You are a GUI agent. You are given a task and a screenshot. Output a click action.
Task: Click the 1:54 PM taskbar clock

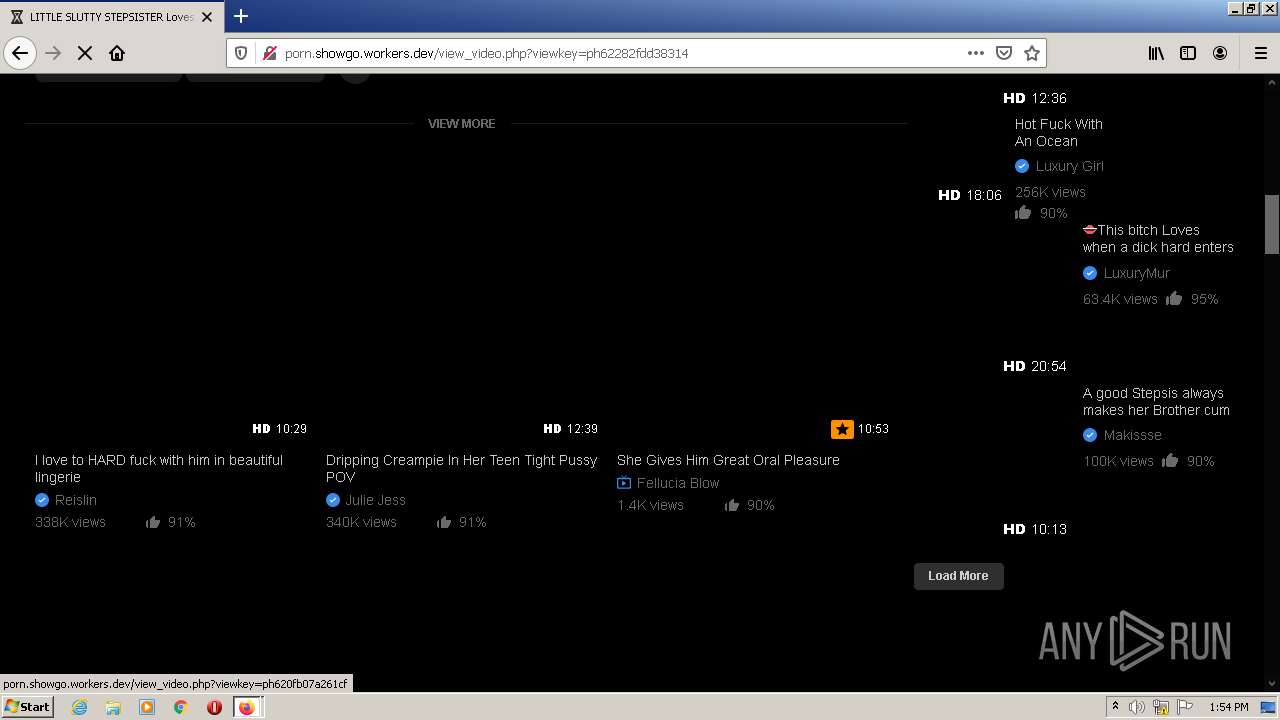tap(1229, 707)
